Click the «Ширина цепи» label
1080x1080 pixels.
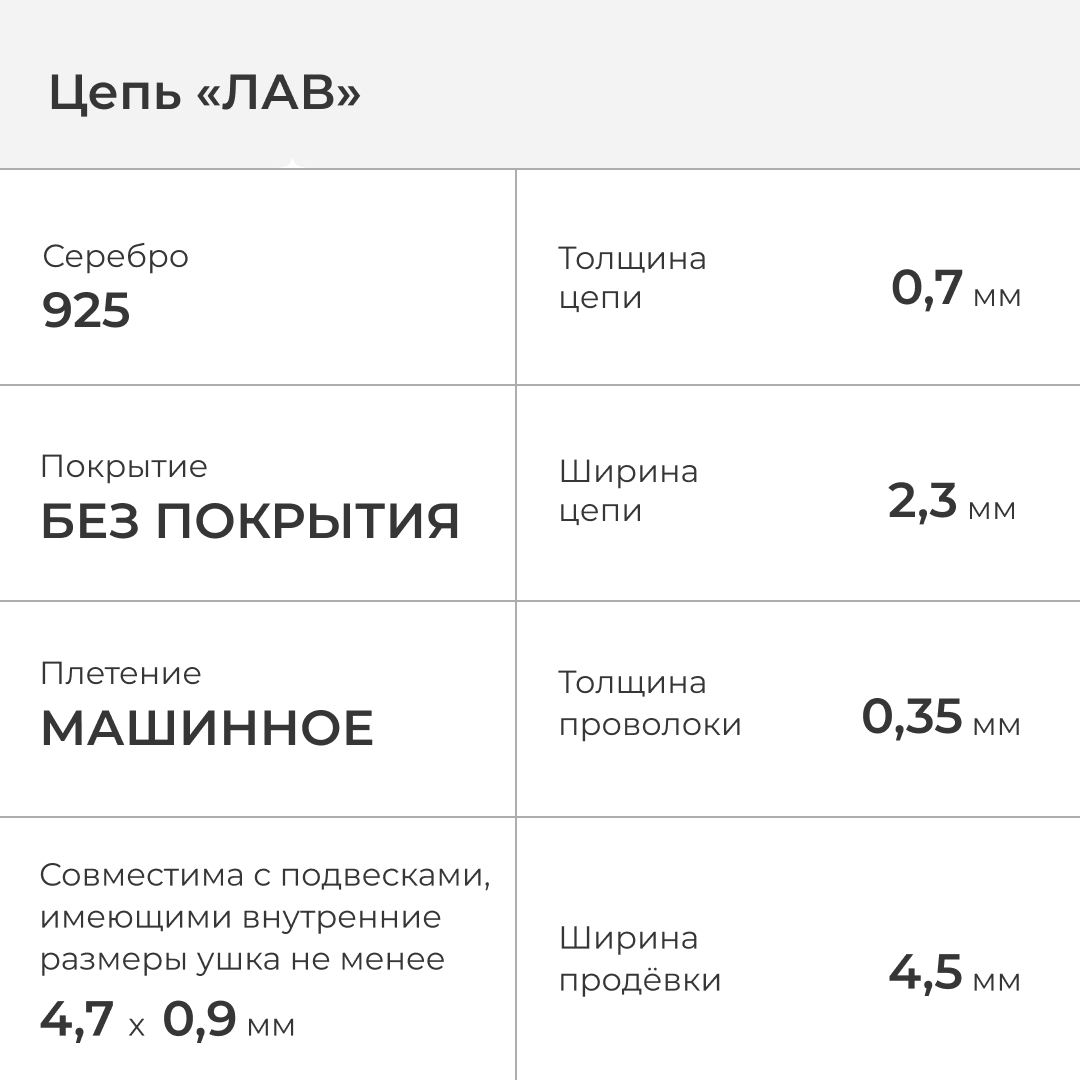628,491
